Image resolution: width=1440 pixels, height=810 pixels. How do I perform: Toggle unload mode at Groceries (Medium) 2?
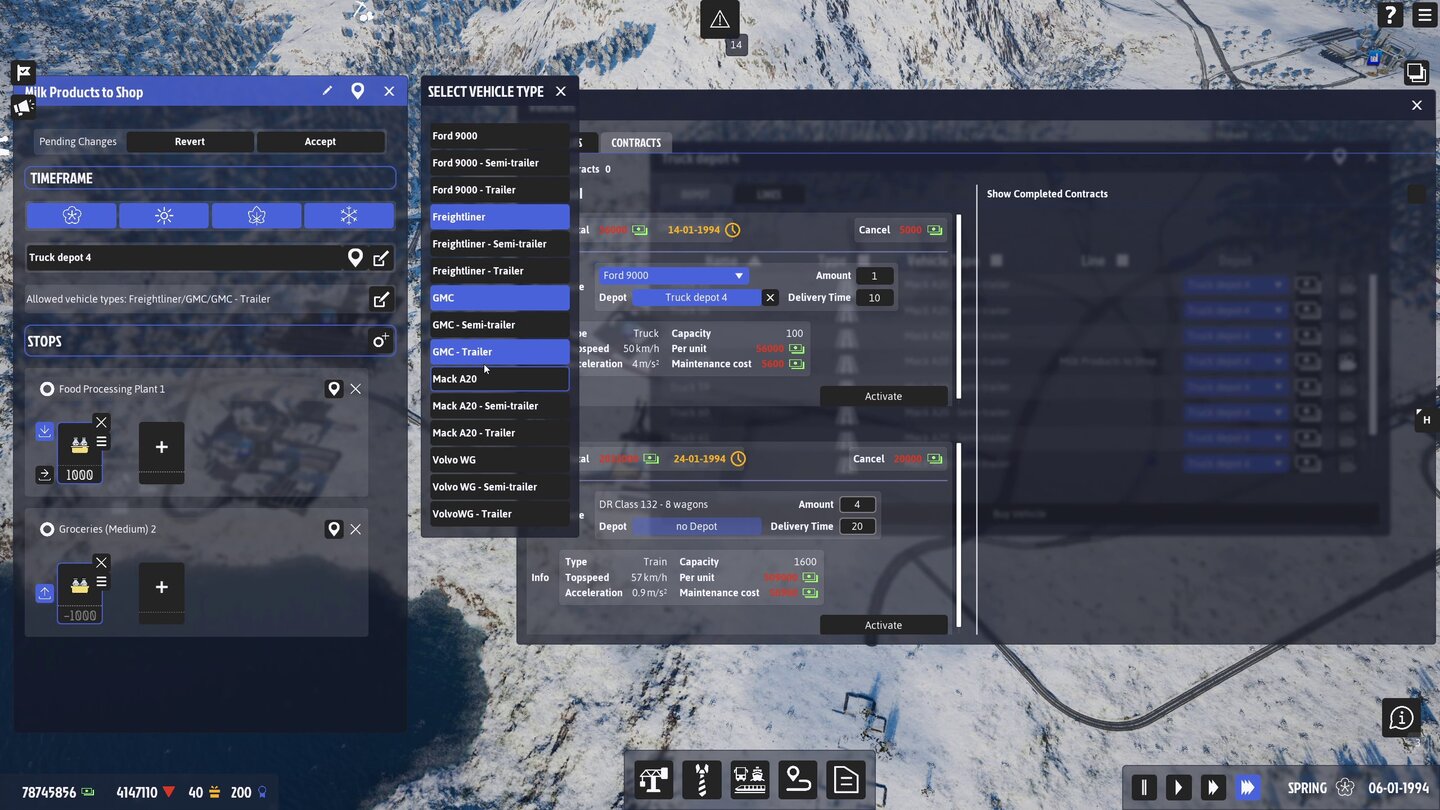tap(44, 593)
